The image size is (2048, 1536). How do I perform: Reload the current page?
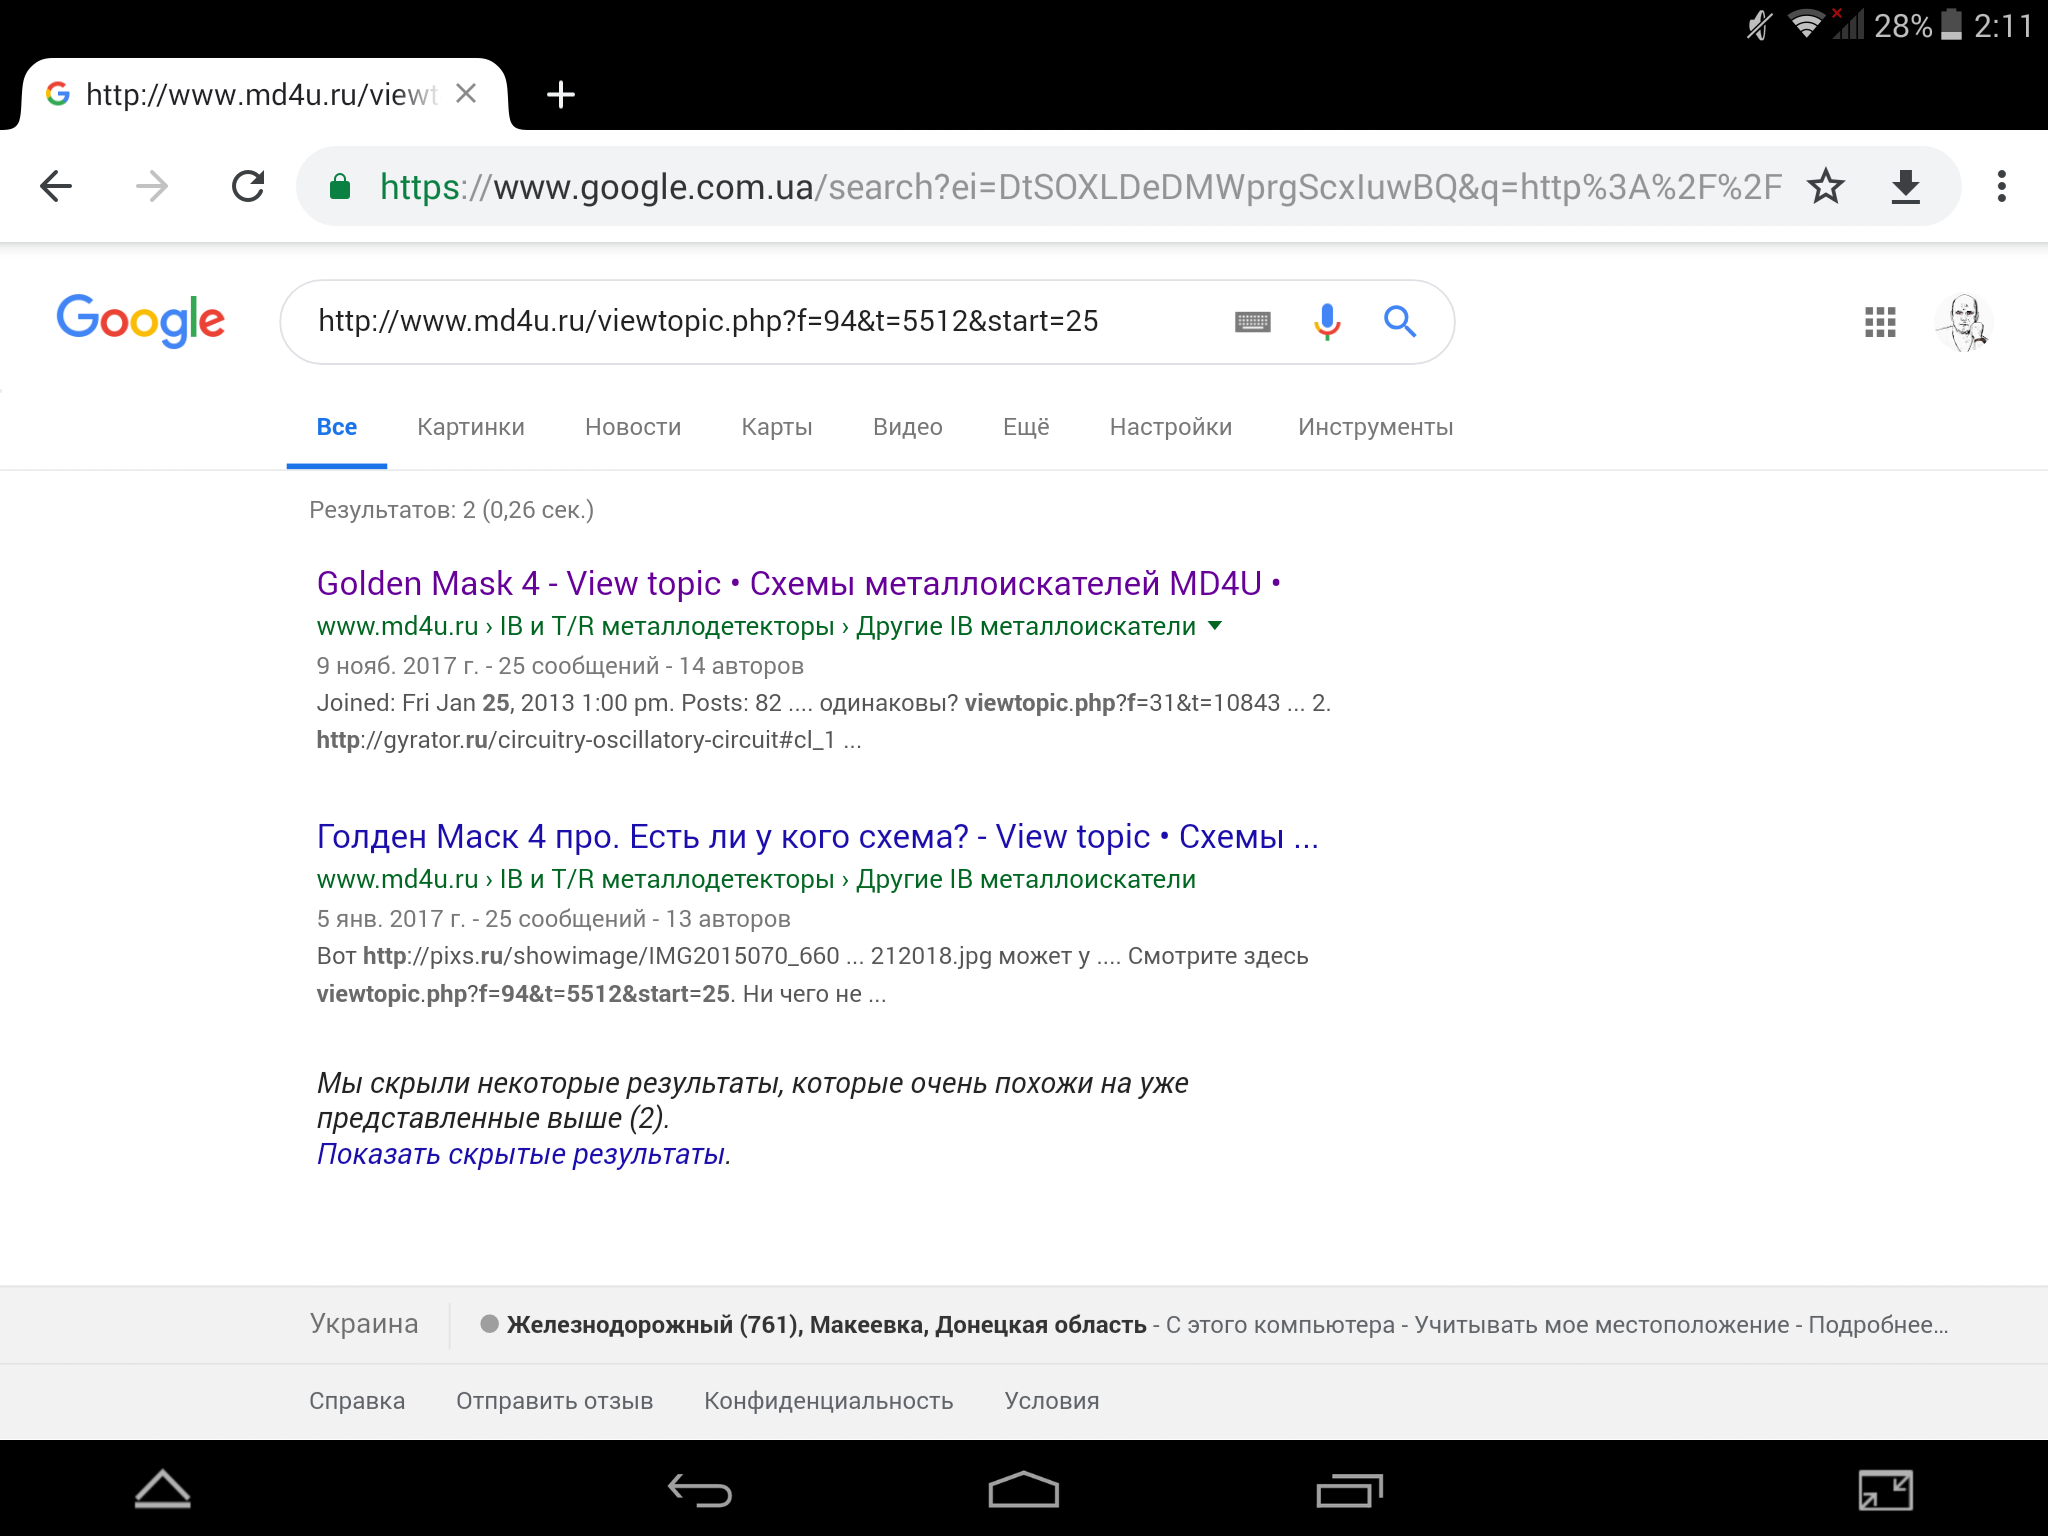248,186
